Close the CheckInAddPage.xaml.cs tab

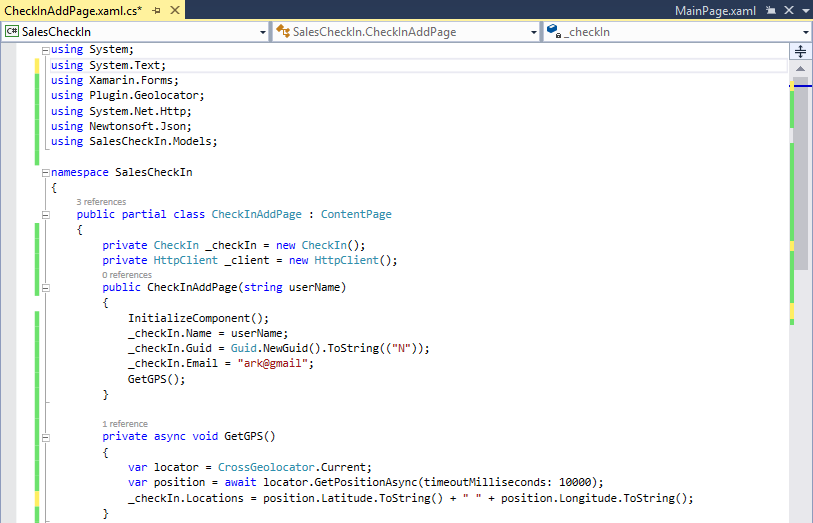[x=175, y=10]
